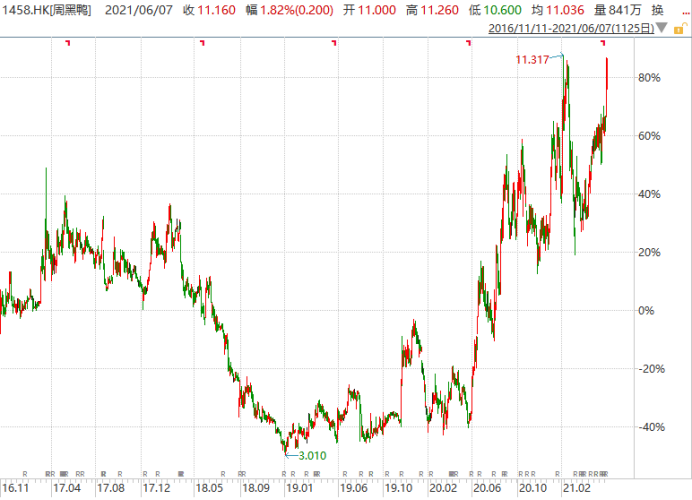Click the change value 幅 1.82%(0.200)
This screenshot has width=692, height=500.
(290, 10)
